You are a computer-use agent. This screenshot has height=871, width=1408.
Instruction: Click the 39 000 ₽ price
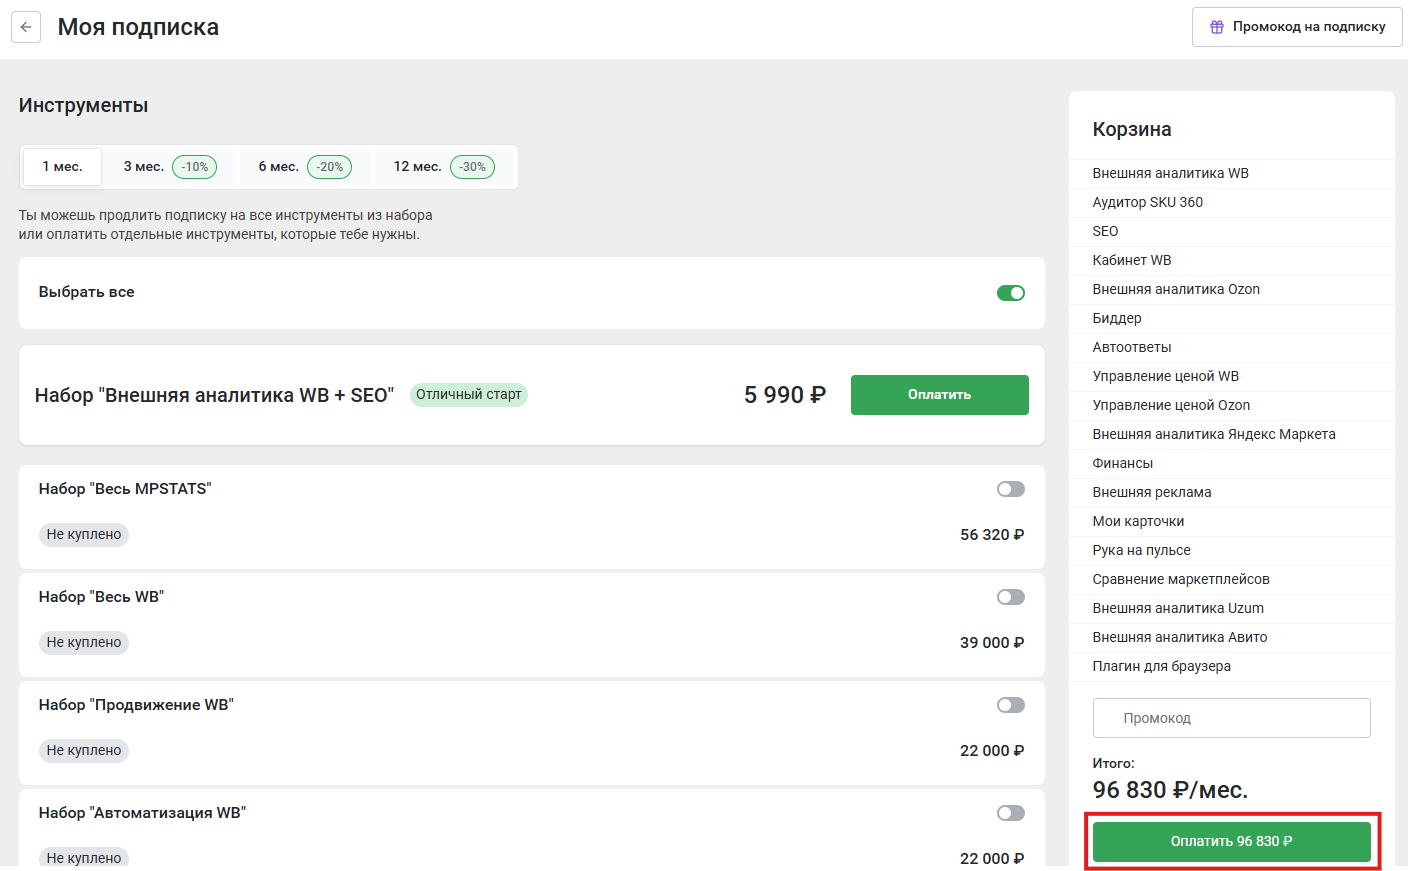click(x=992, y=643)
